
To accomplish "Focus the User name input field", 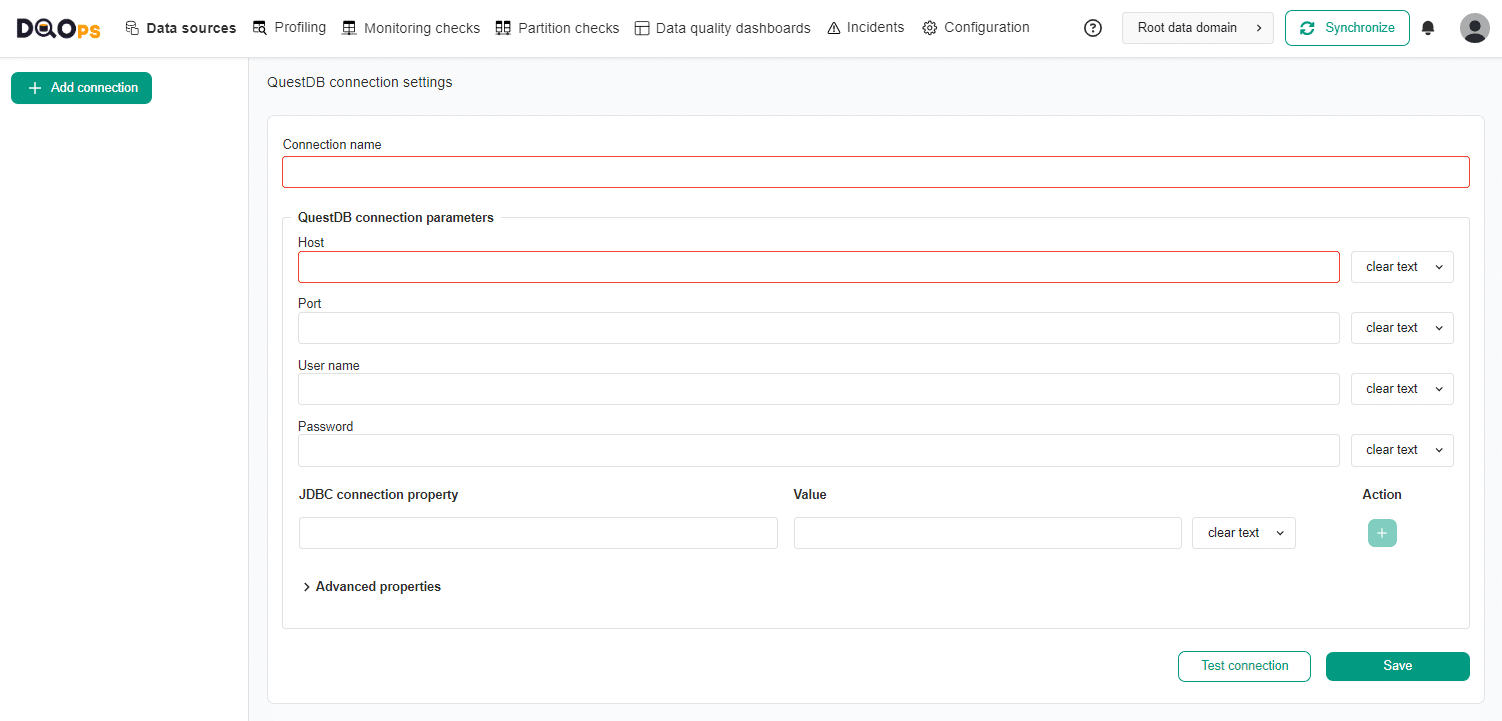I will pyautogui.click(x=819, y=389).
